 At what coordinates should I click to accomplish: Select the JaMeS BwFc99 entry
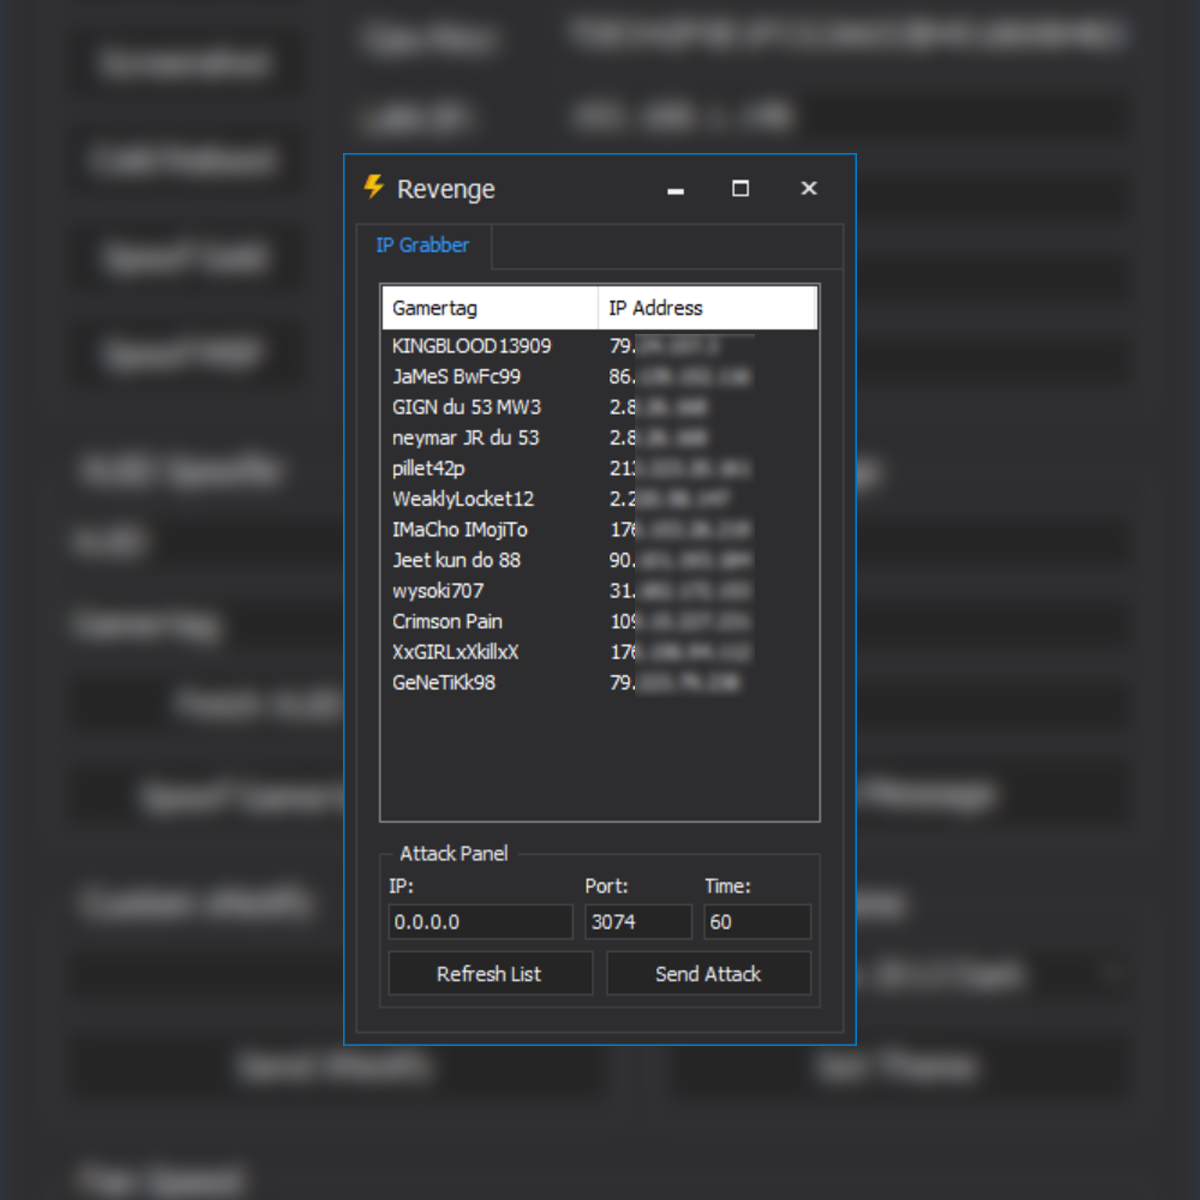click(456, 377)
